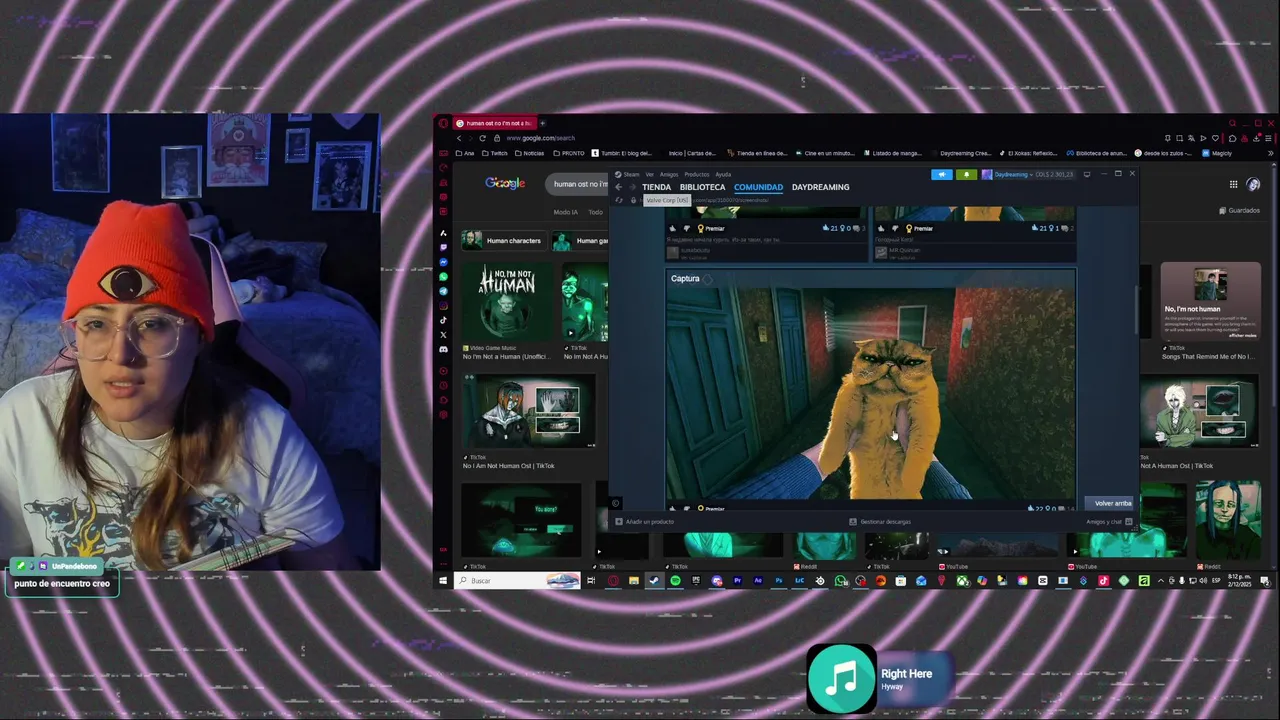Image resolution: width=1280 pixels, height=720 pixels.
Task: Click the Windows Start button
Action: 443,581
